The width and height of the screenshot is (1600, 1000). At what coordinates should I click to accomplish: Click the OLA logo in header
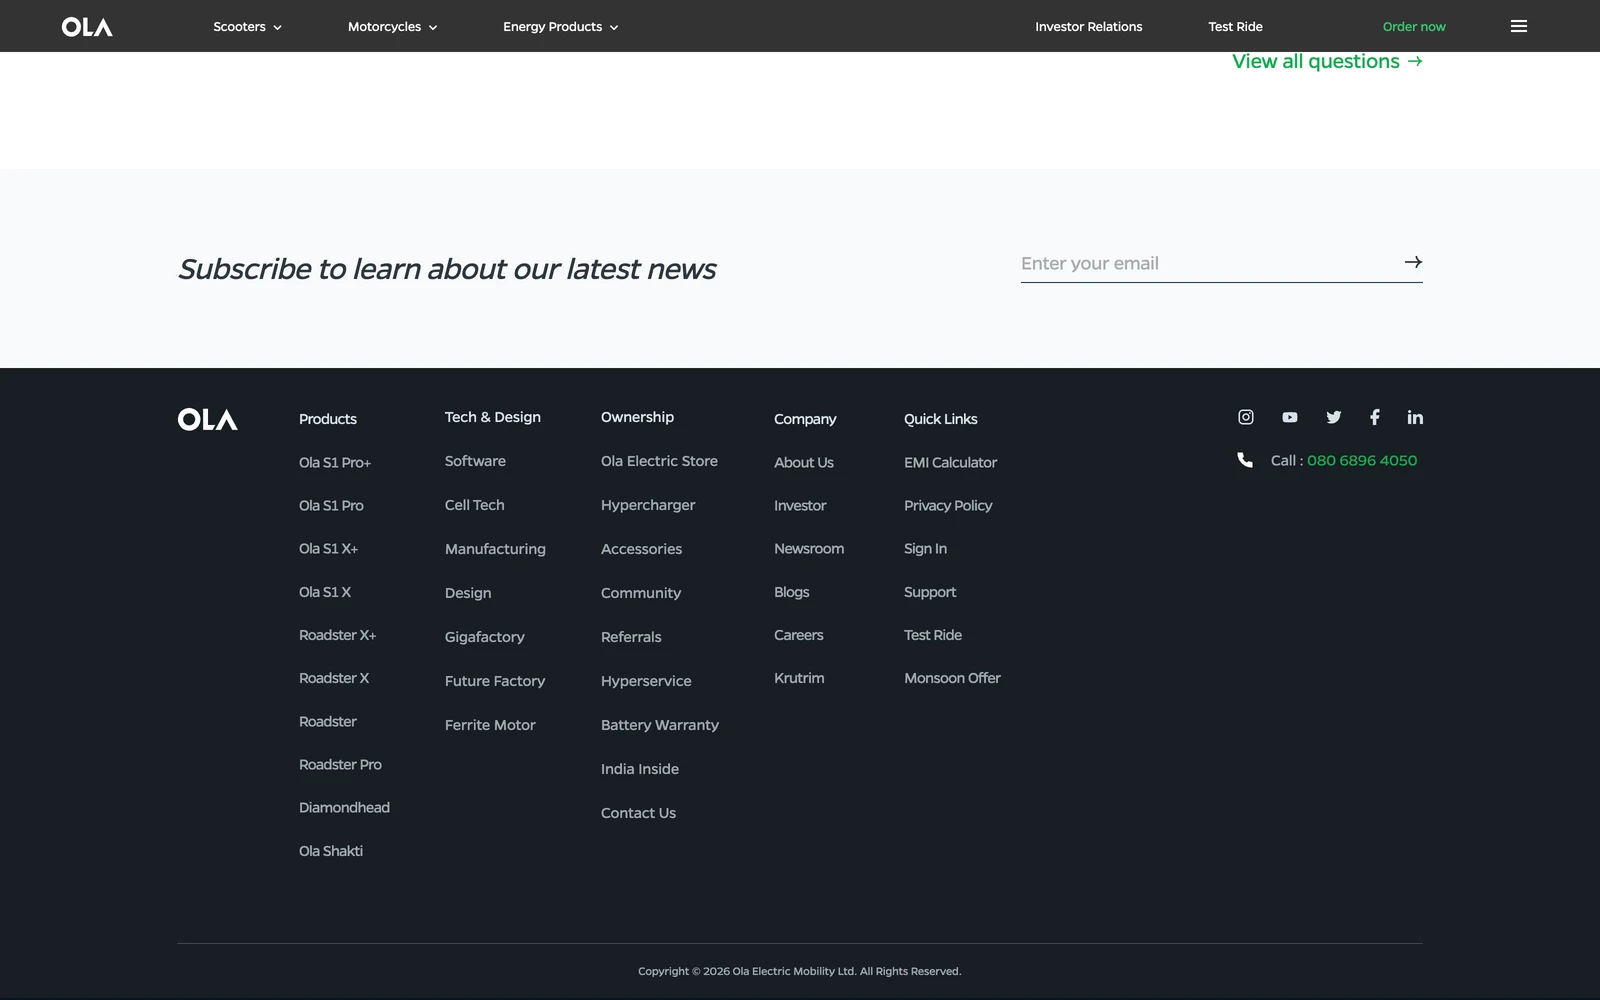coord(87,27)
